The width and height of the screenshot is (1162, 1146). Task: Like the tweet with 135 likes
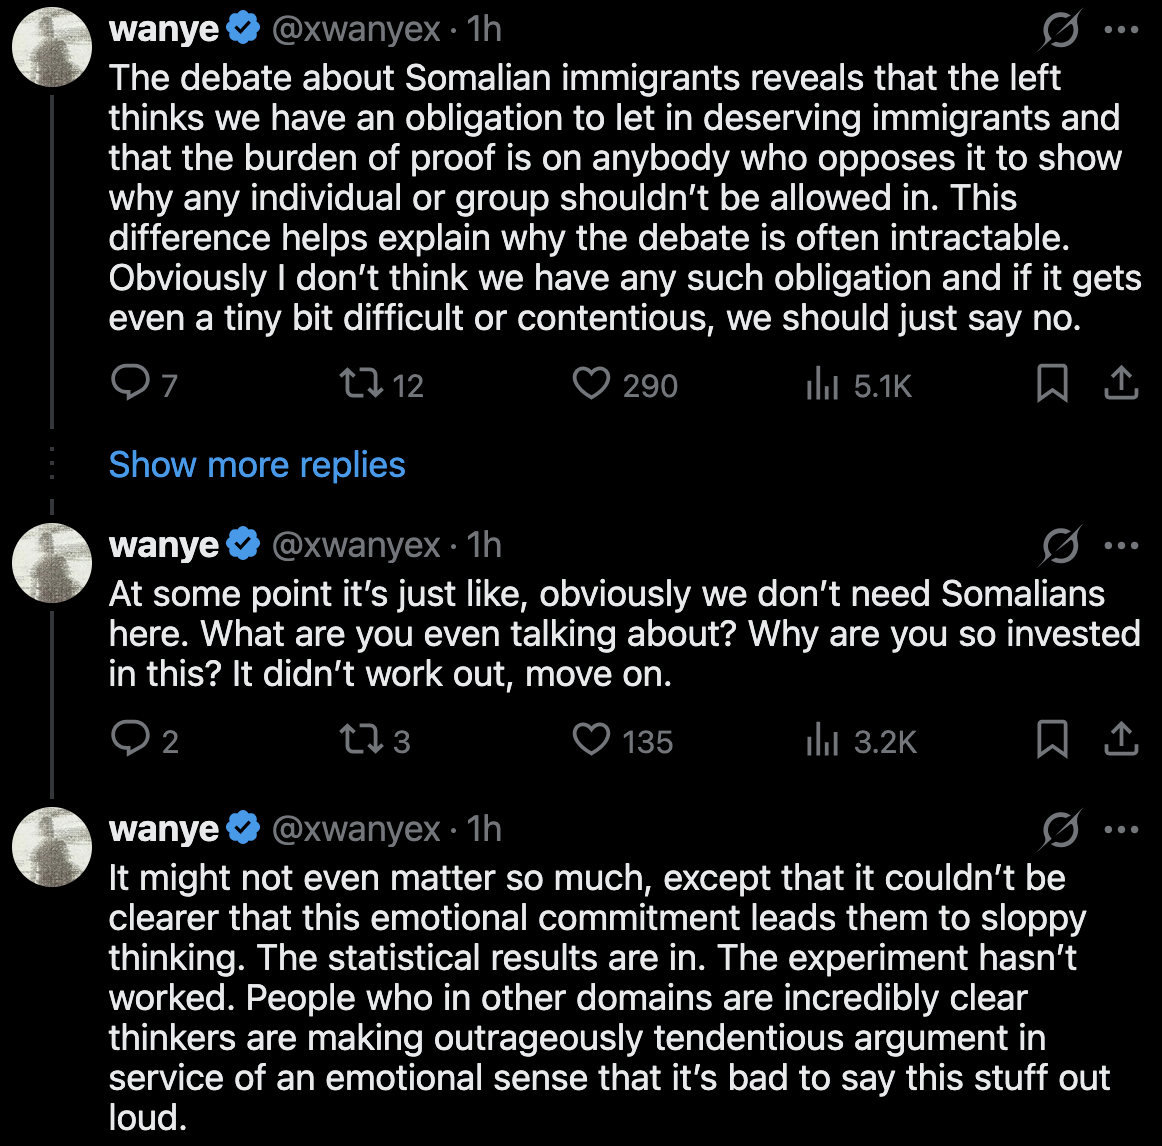(x=591, y=740)
